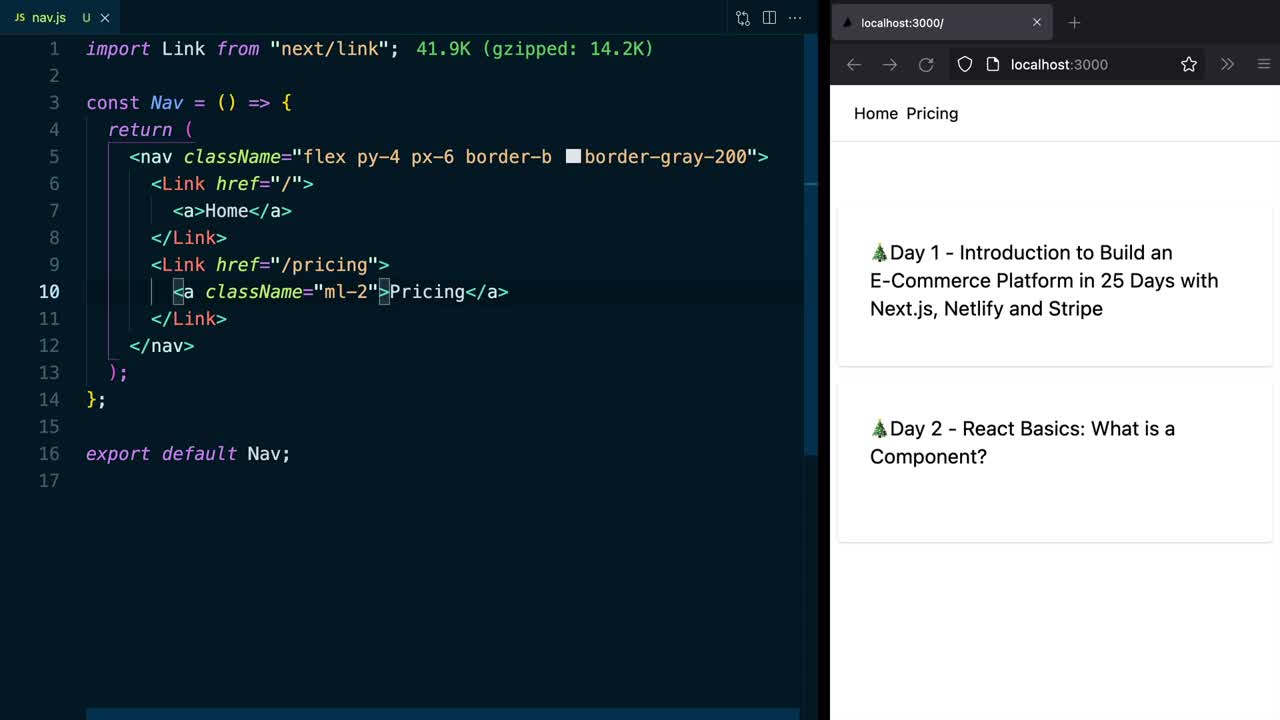Click the browser forward arrow
The height and width of the screenshot is (720, 1280).
tap(890, 64)
